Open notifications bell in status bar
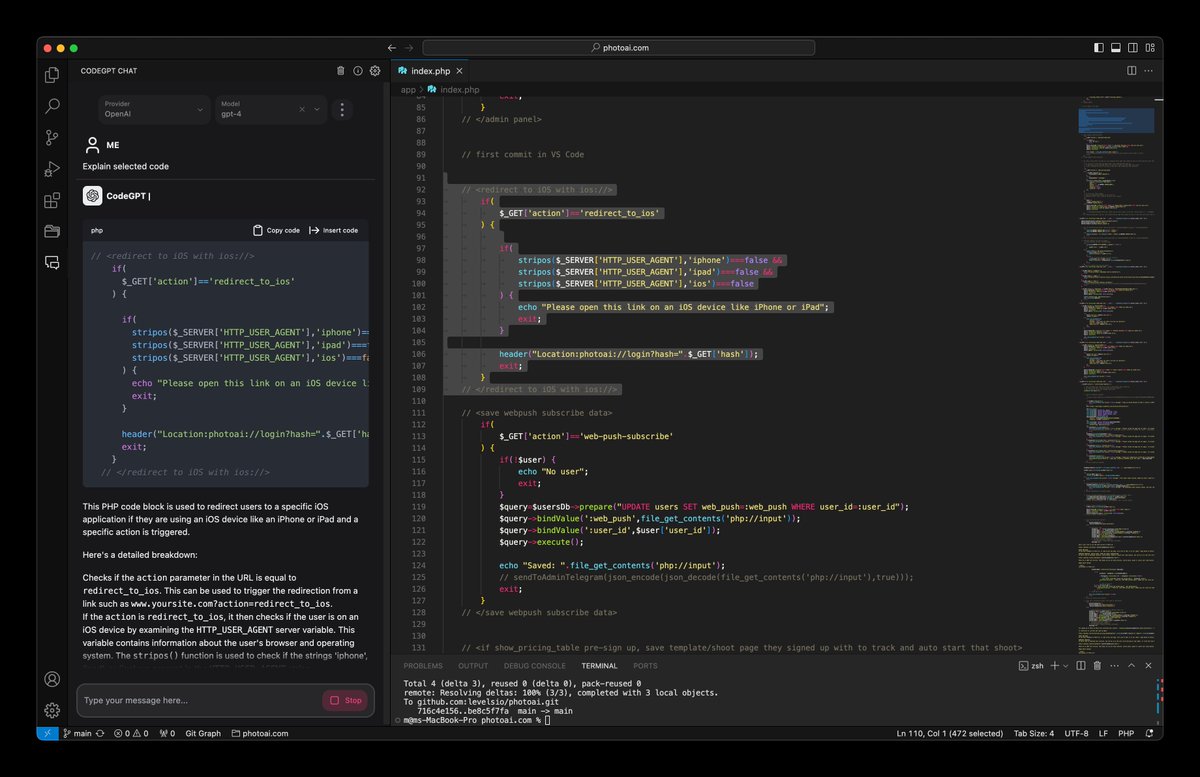 (x=1148, y=733)
